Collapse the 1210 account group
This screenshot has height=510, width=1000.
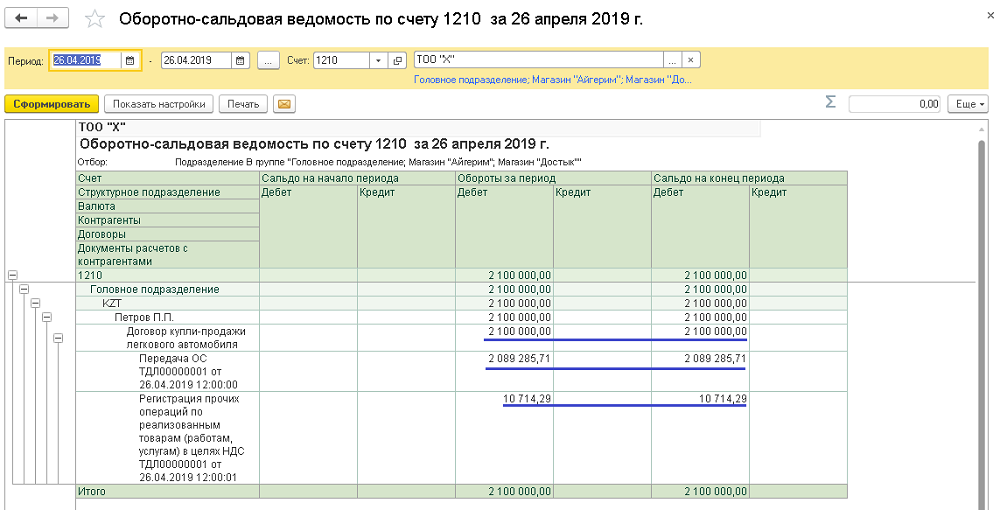pos(12,275)
